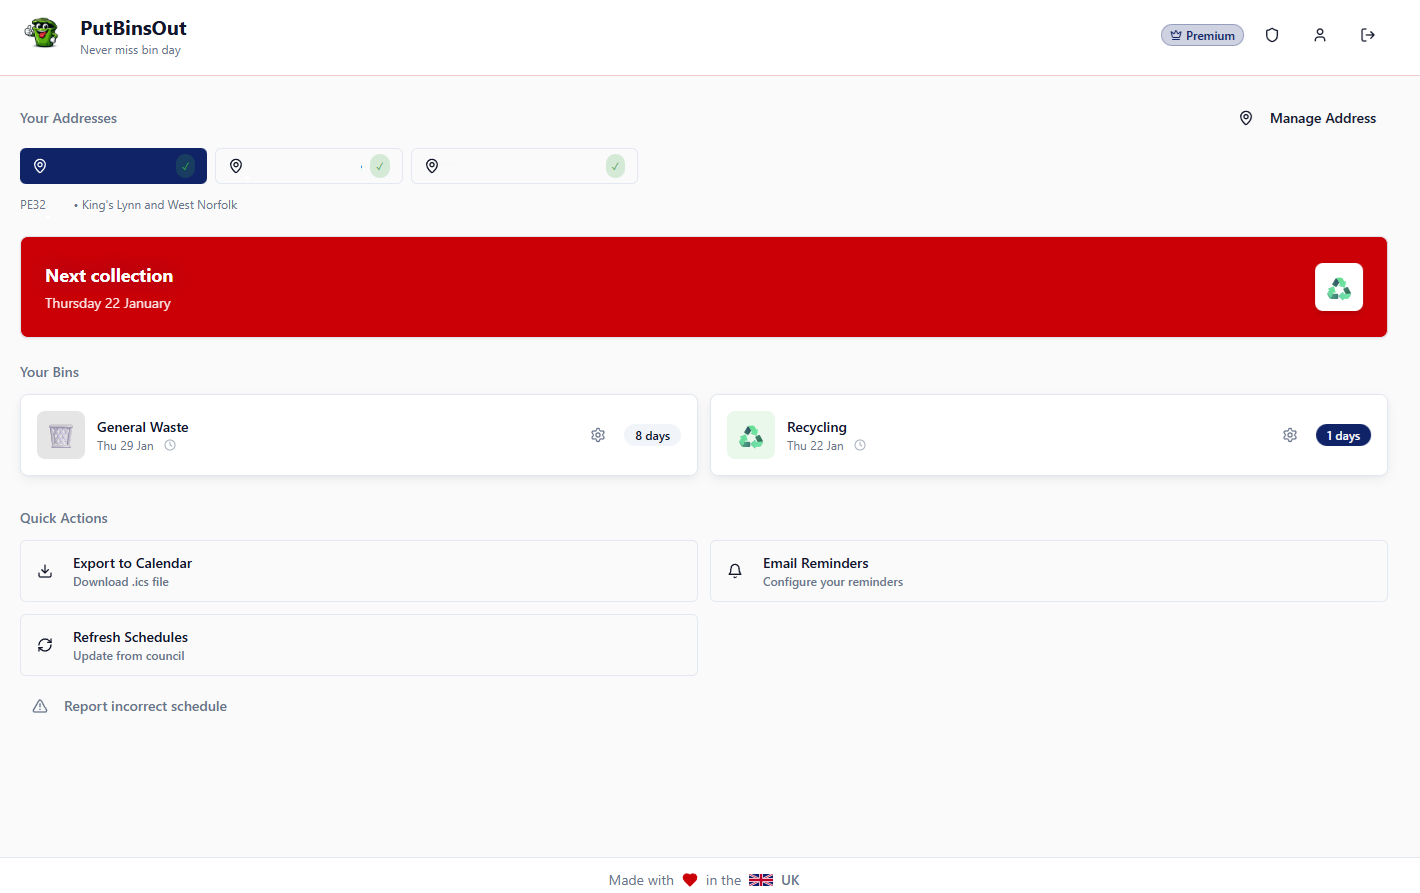Open Email Reminders
The width and height of the screenshot is (1420, 893).
point(1049,571)
